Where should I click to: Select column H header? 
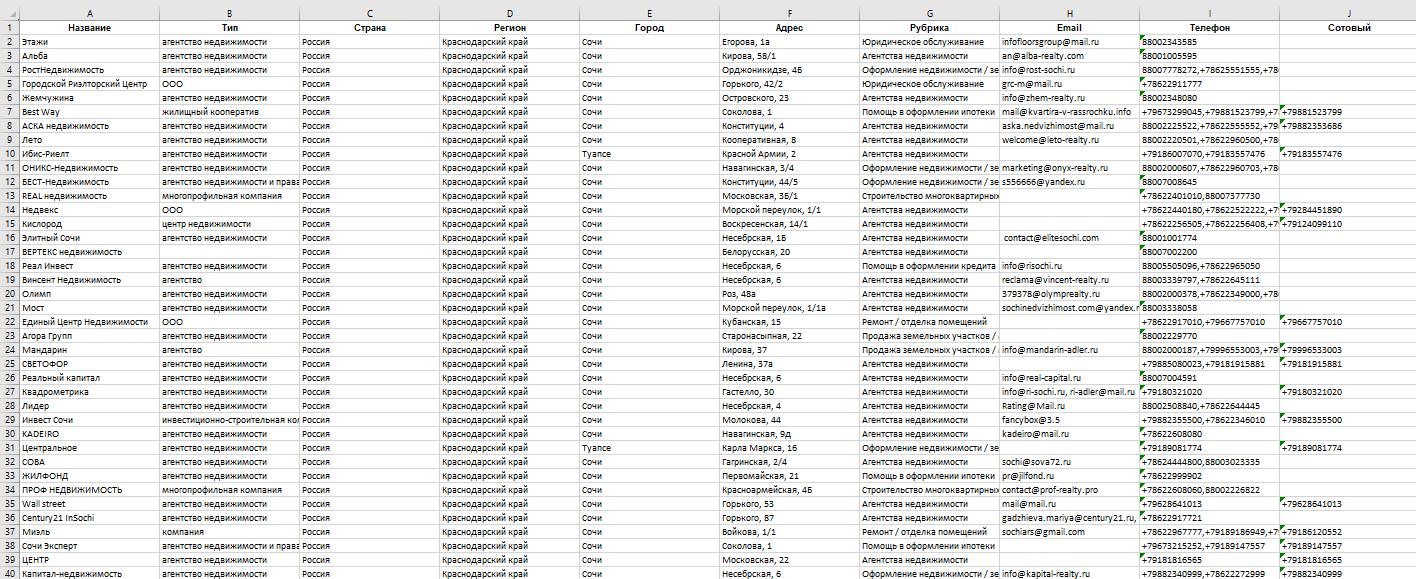(1068, 13)
